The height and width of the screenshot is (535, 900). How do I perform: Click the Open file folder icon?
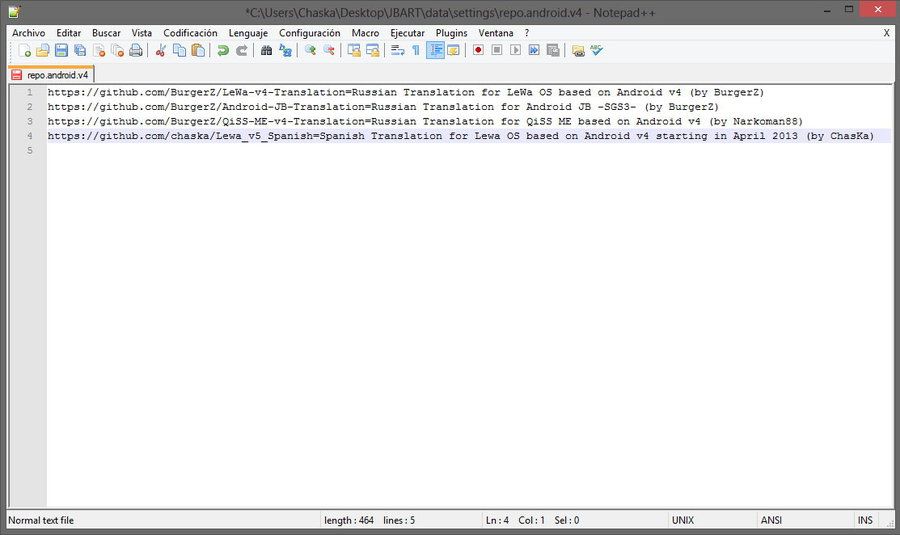click(42, 51)
